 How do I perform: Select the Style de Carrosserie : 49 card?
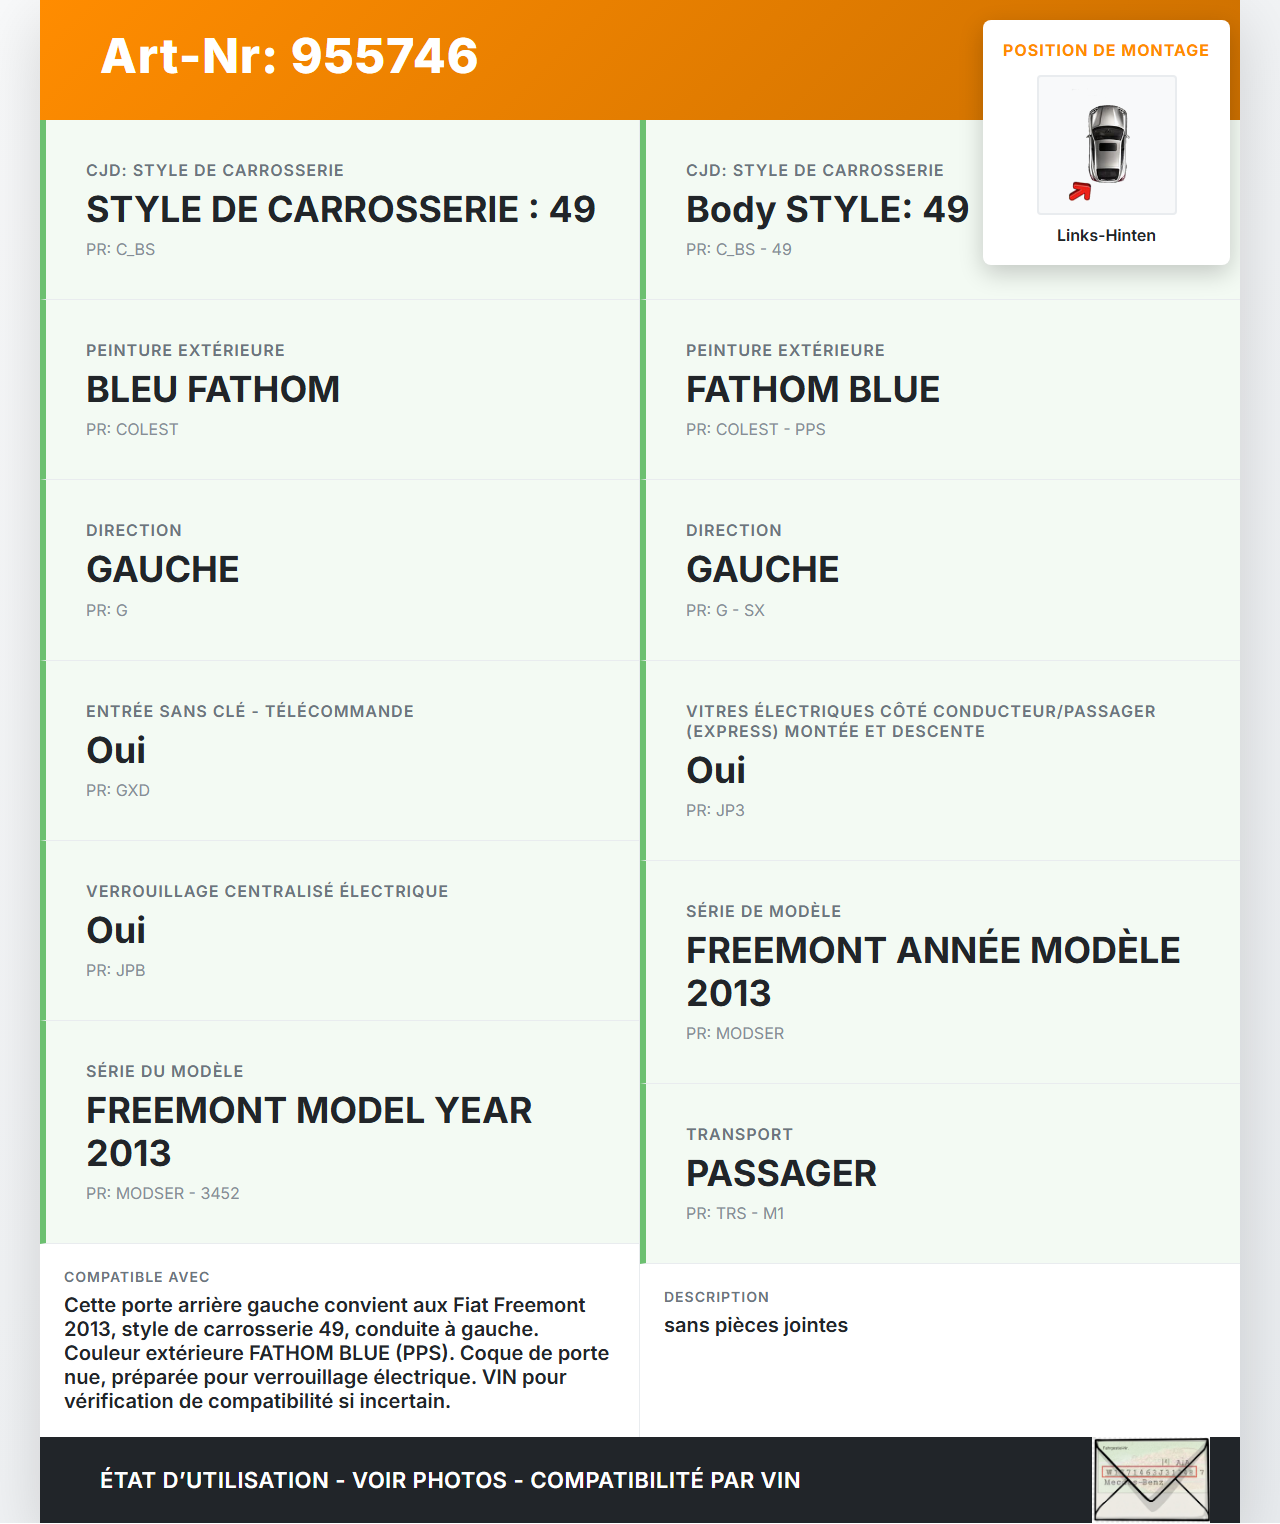341,210
